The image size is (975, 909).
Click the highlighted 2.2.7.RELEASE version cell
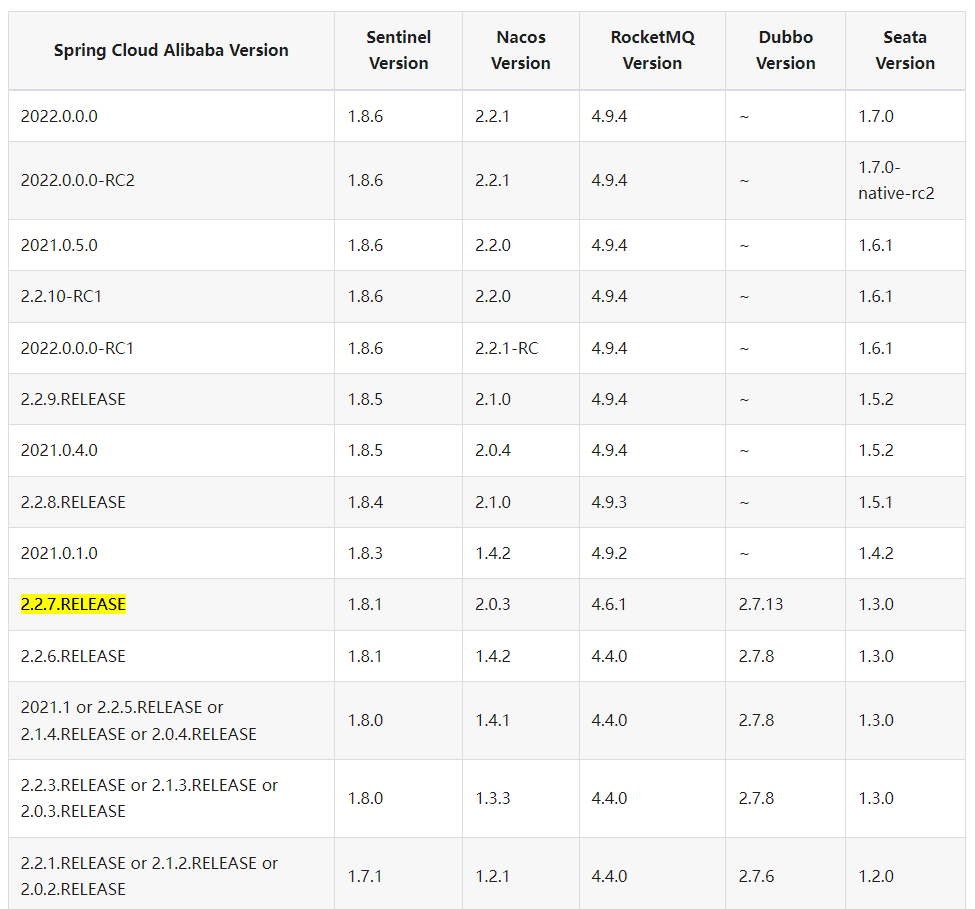point(73,604)
